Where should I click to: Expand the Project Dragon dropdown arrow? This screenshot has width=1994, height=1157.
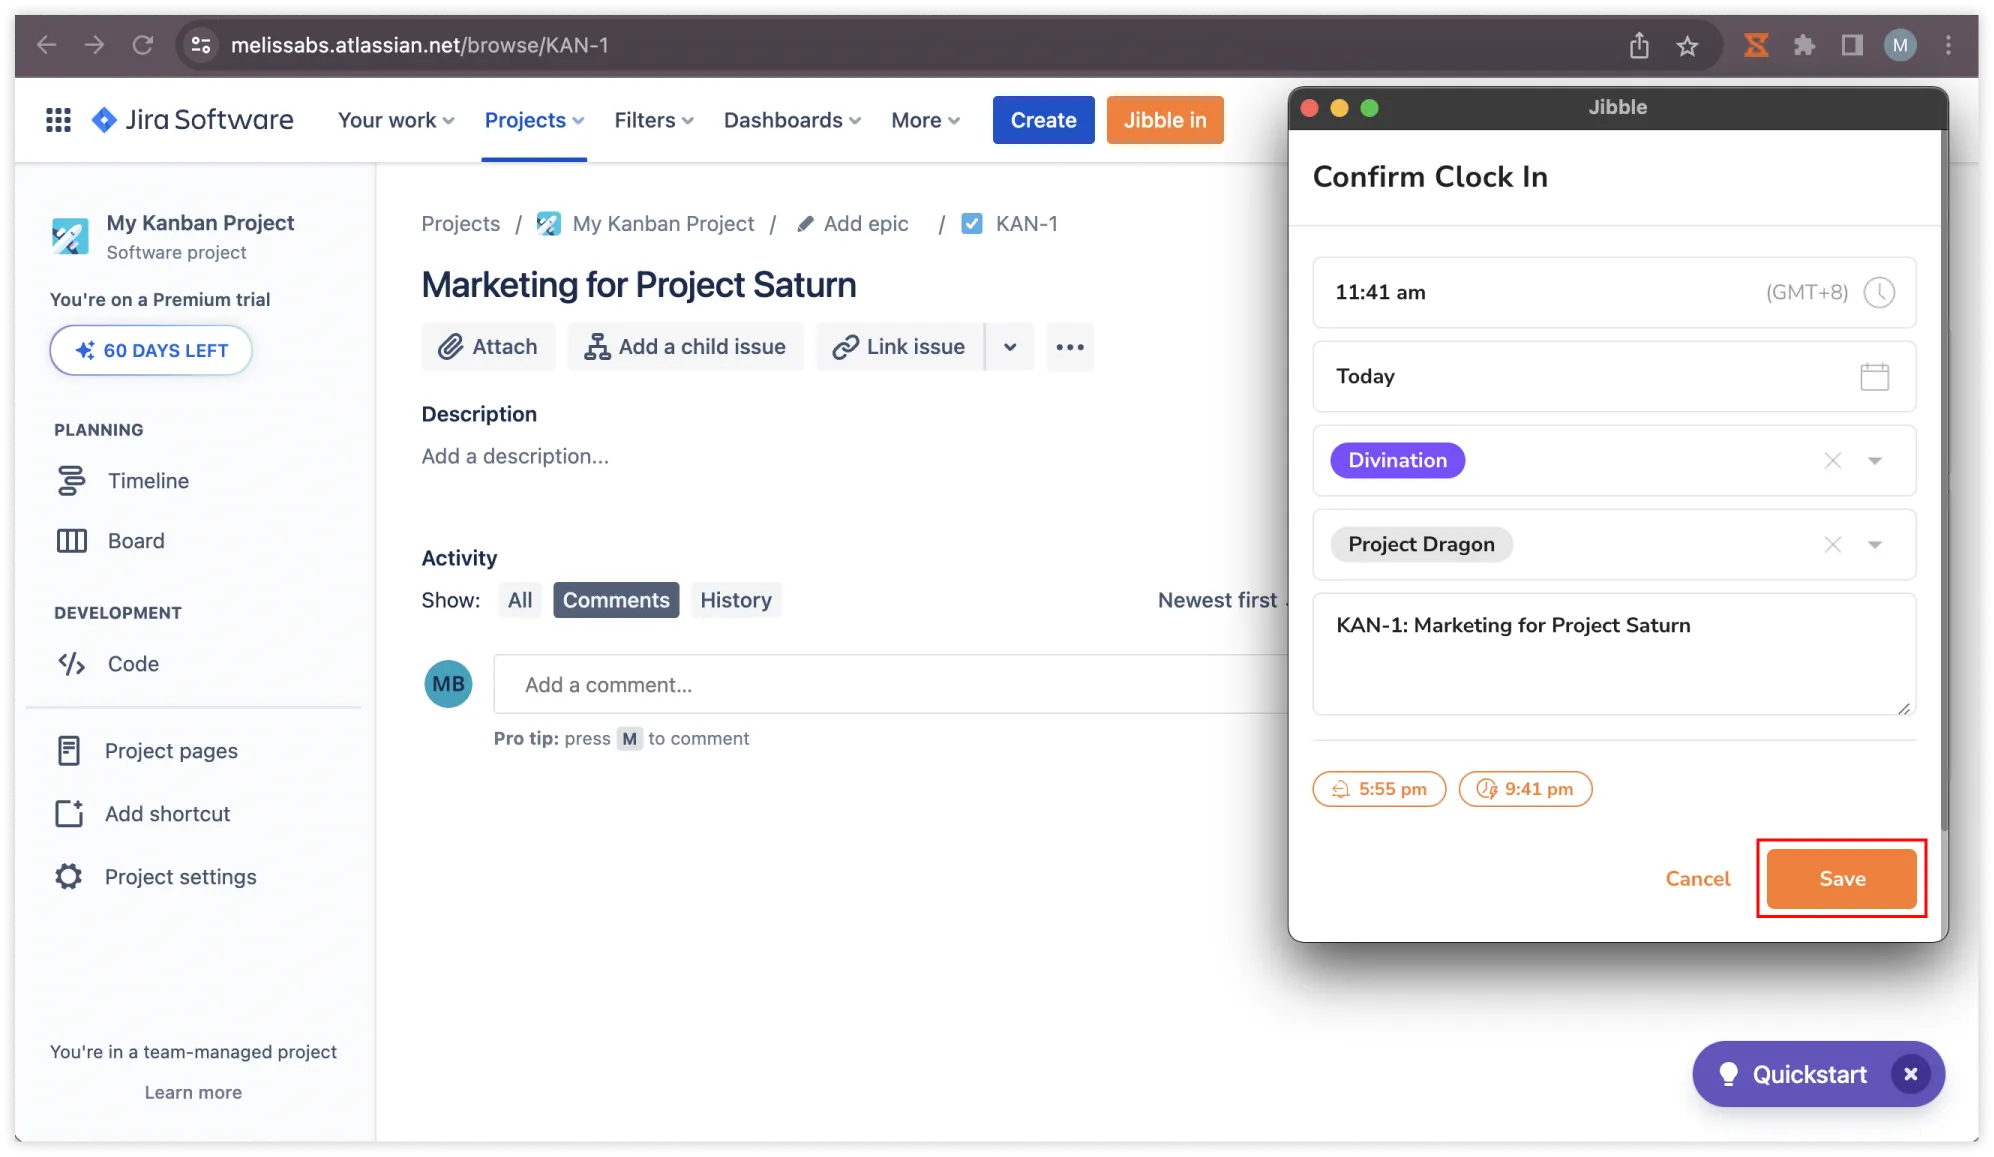coord(1875,545)
